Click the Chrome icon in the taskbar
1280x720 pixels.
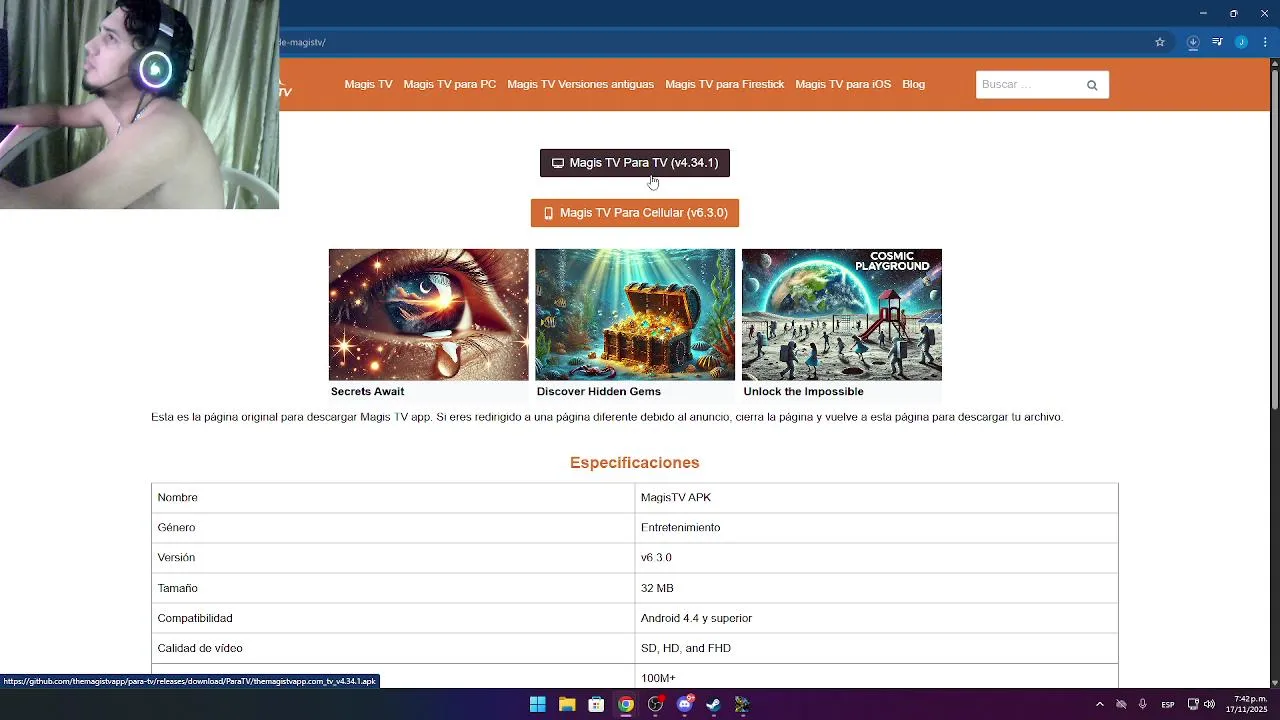(x=625, y=704)
